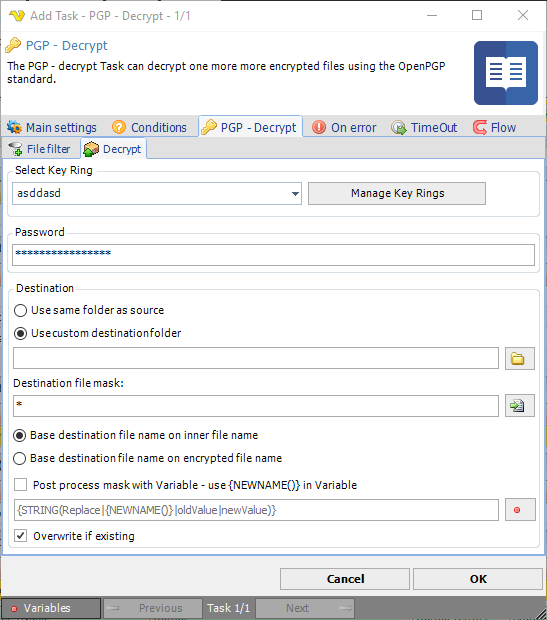Open the Conditions tab
This screenshot has width=547, height=620.
[x=149, y=127]
